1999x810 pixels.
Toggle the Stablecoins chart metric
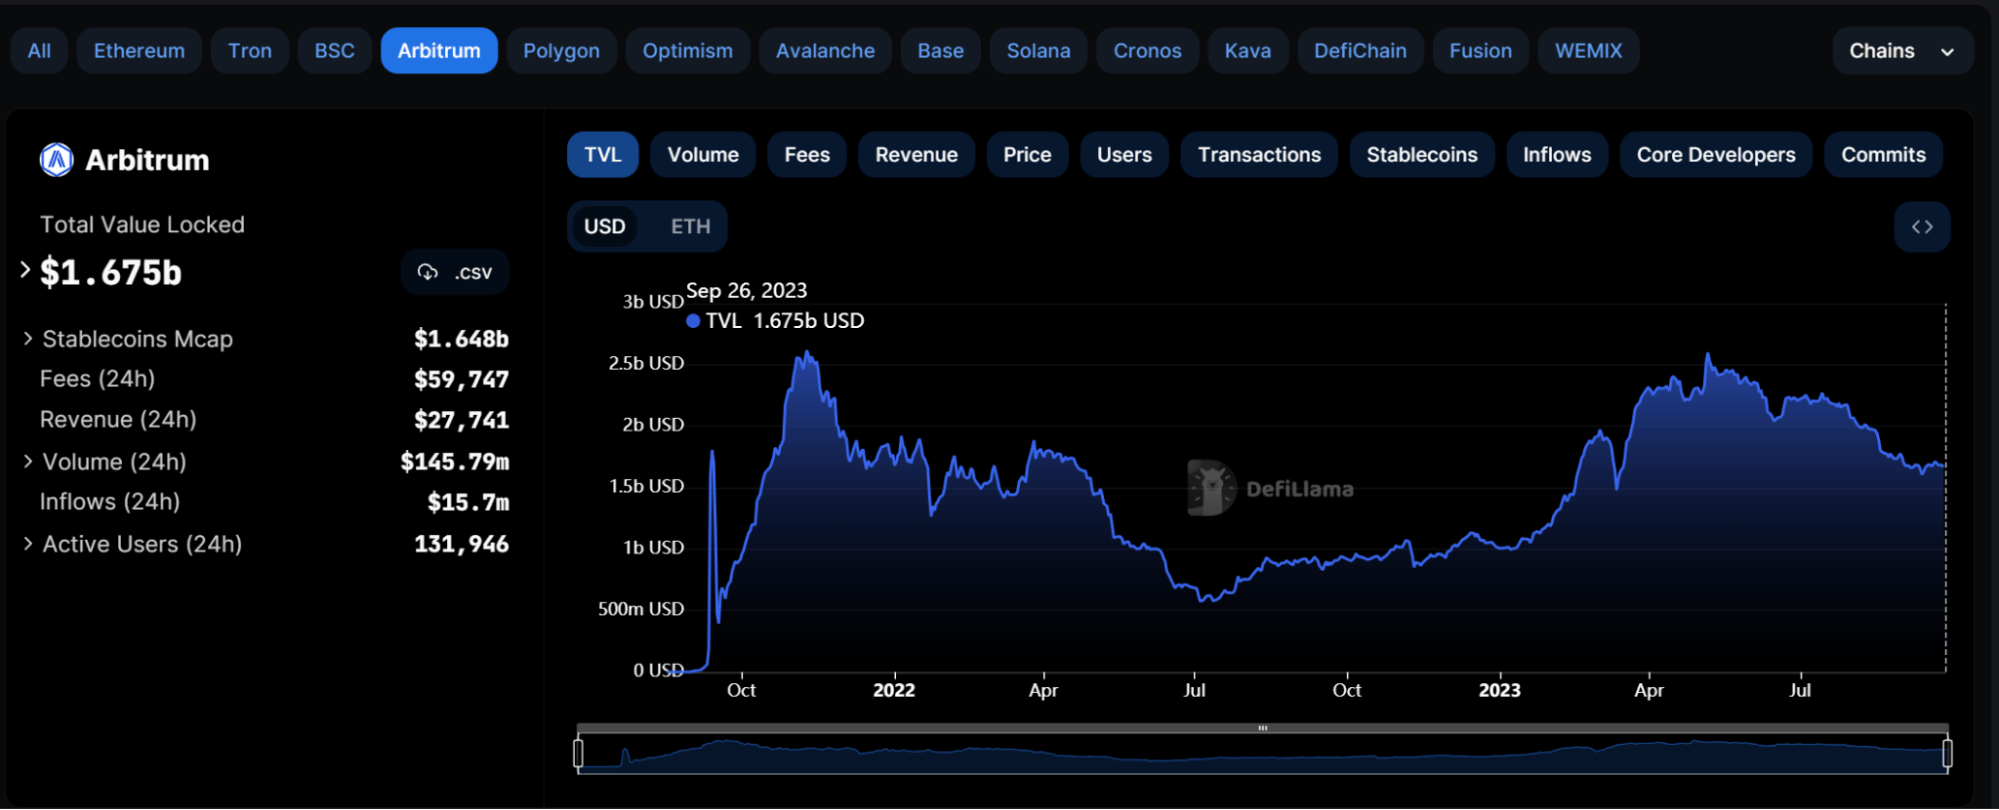(x=1422, y=155)
